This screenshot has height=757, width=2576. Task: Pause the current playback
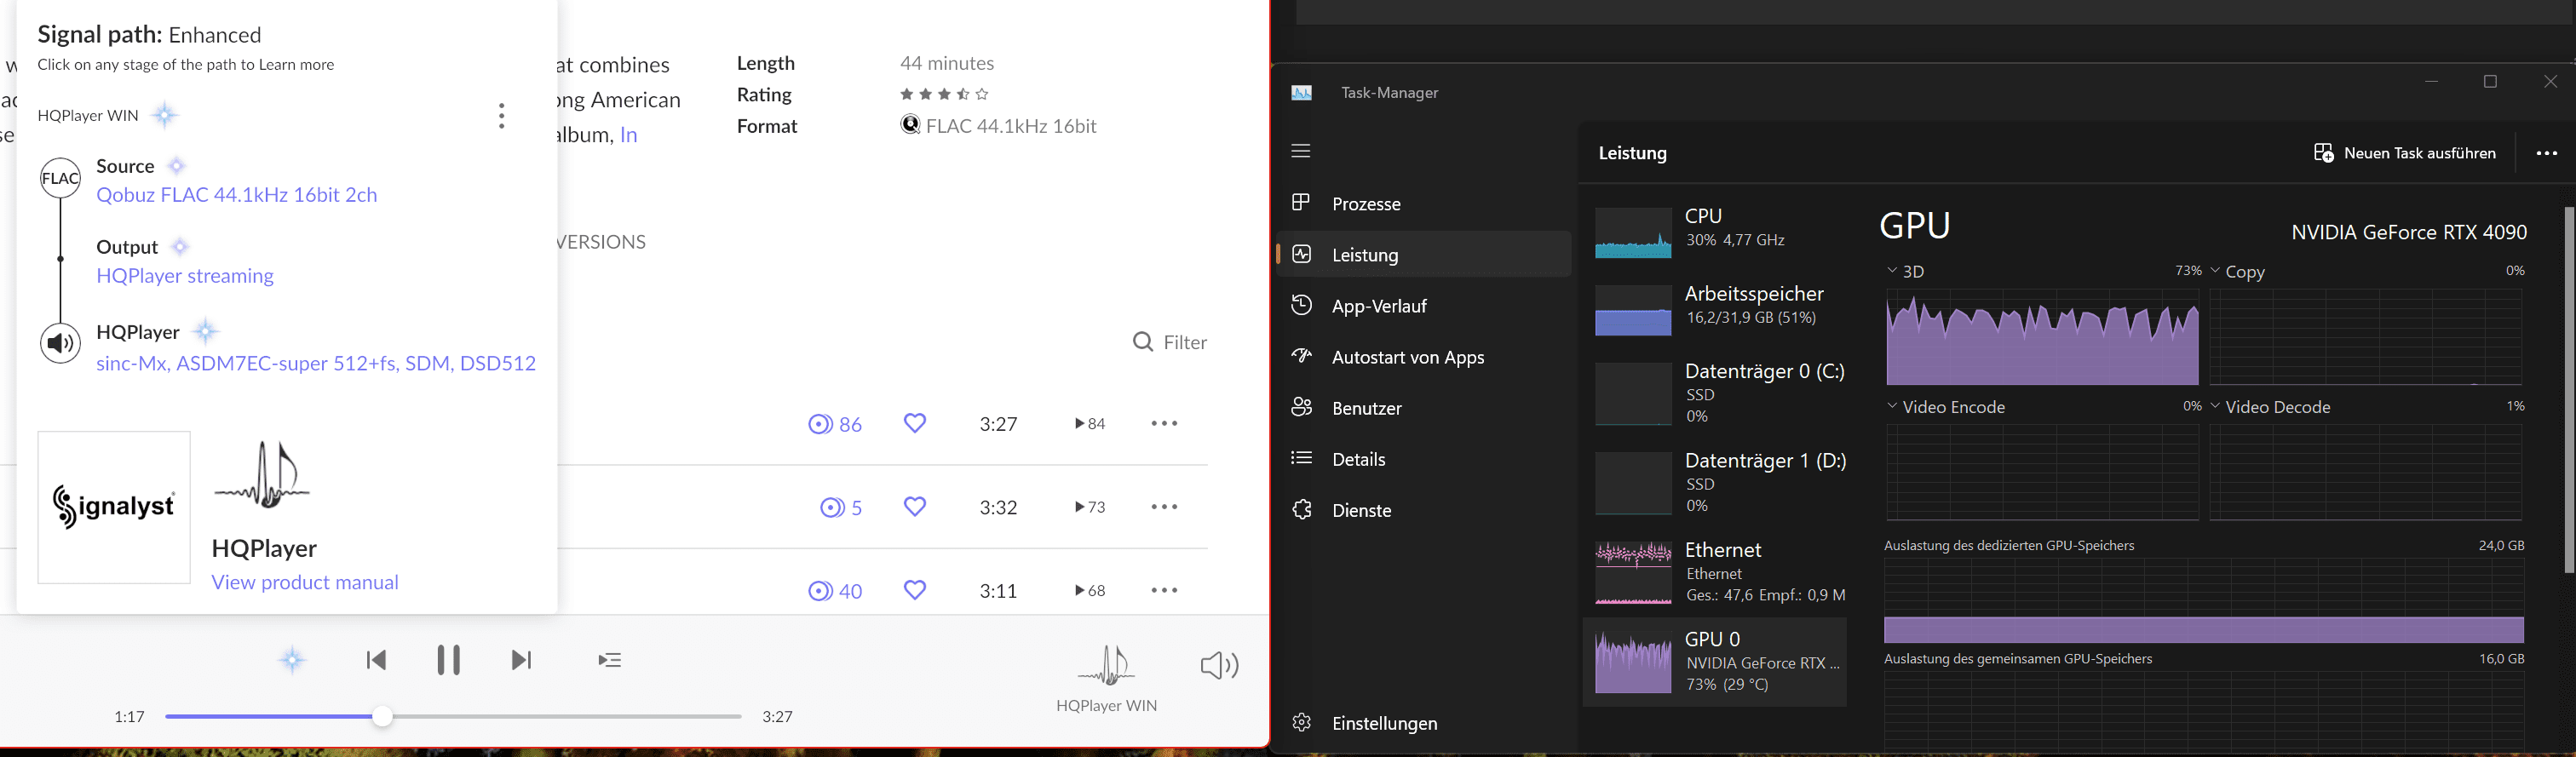point(449,660)
